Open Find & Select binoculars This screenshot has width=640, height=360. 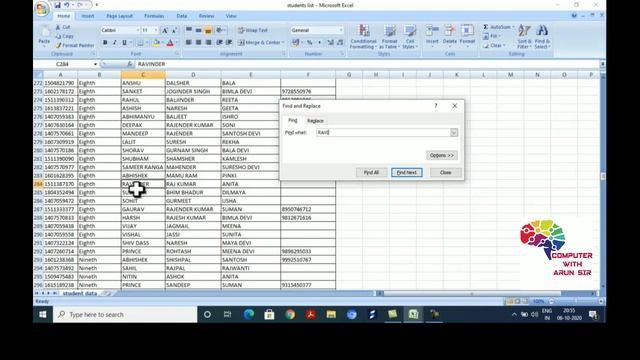point(542,37)
